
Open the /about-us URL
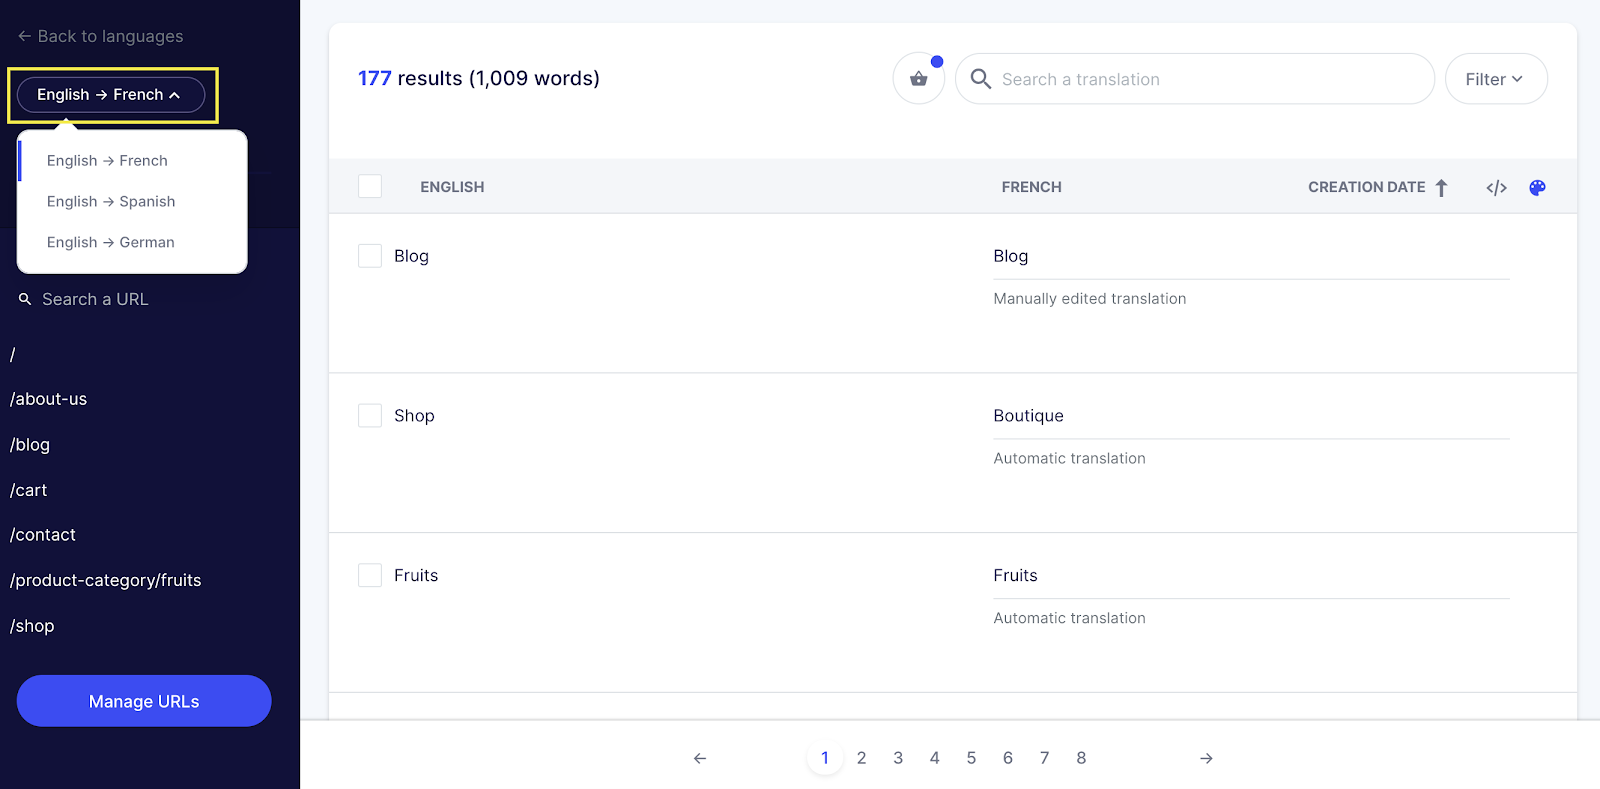click(x=49, y=399)
